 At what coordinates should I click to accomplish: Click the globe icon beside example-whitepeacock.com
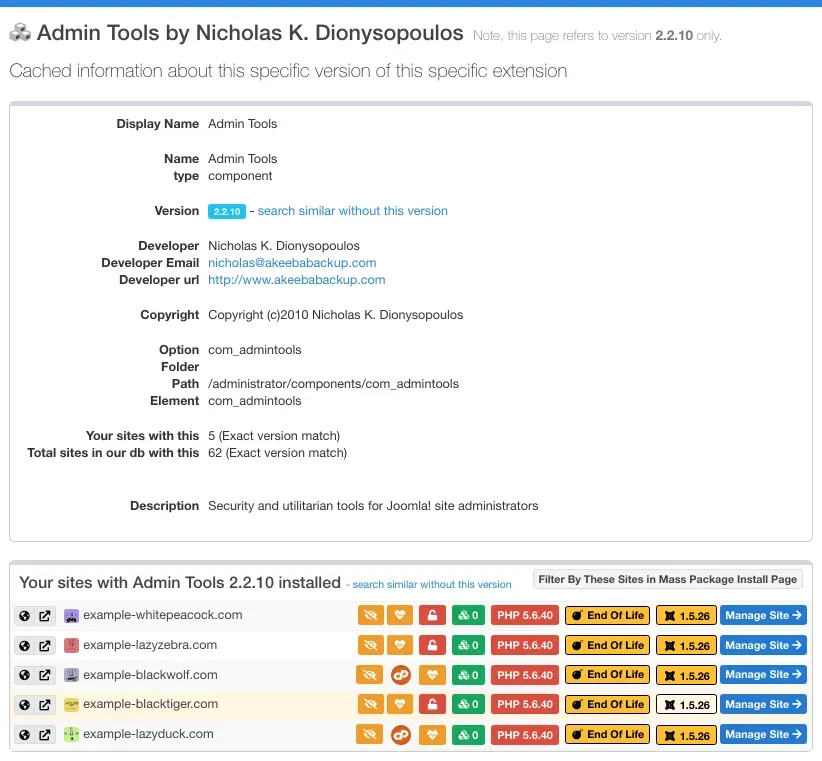(22, 615)
